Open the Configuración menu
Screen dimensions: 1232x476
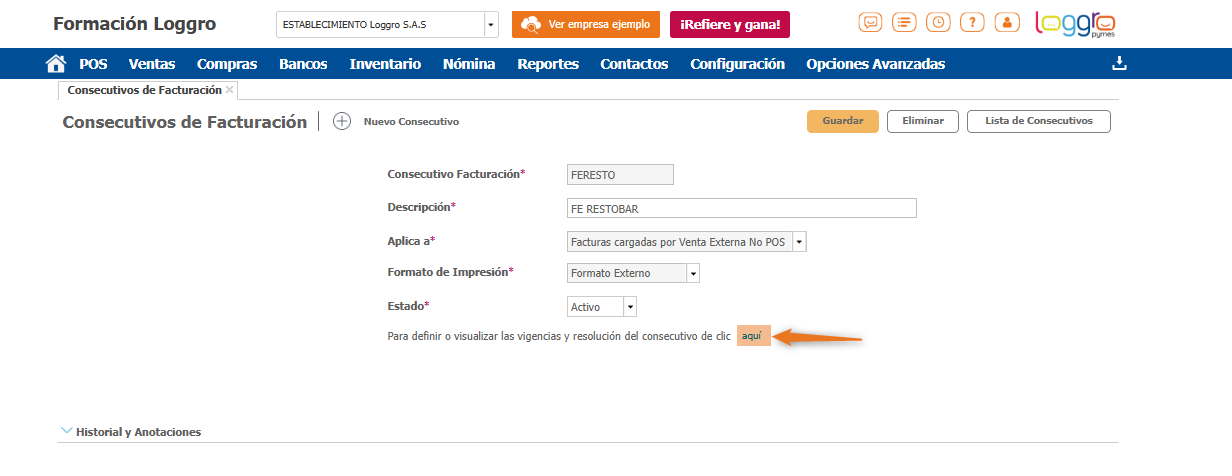tap(737, 64)
